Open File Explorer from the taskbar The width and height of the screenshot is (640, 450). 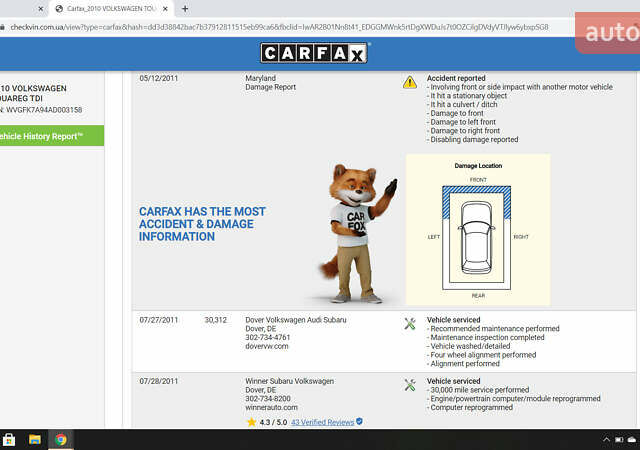(35, 439)
